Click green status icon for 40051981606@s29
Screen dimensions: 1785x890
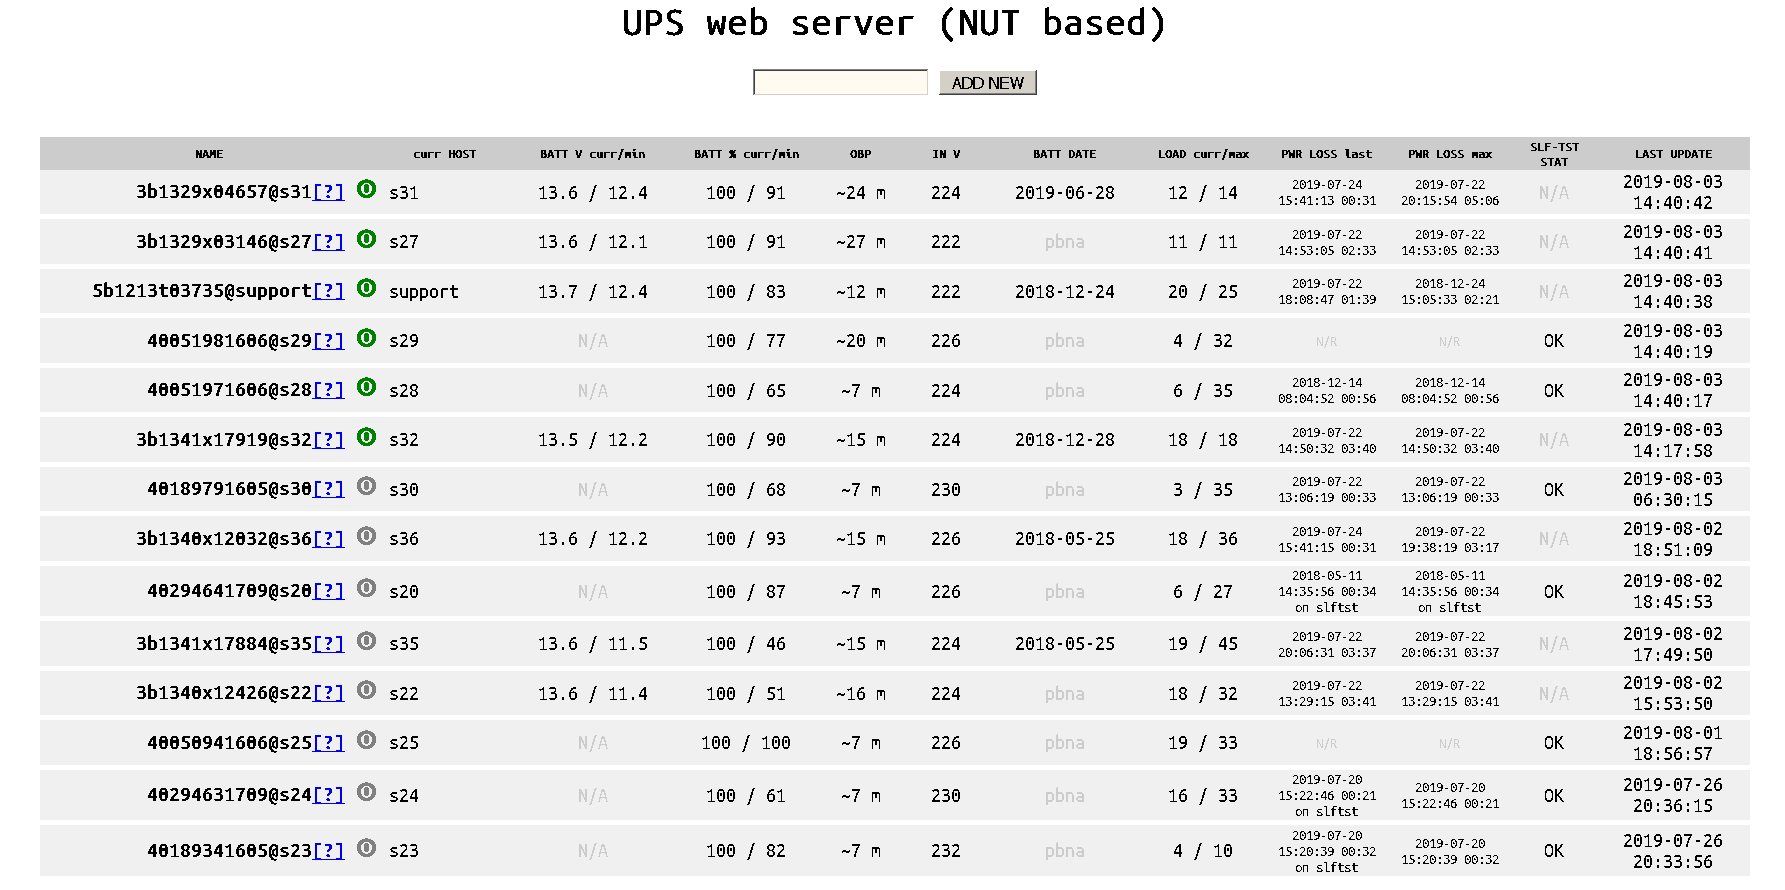(367, 338)
